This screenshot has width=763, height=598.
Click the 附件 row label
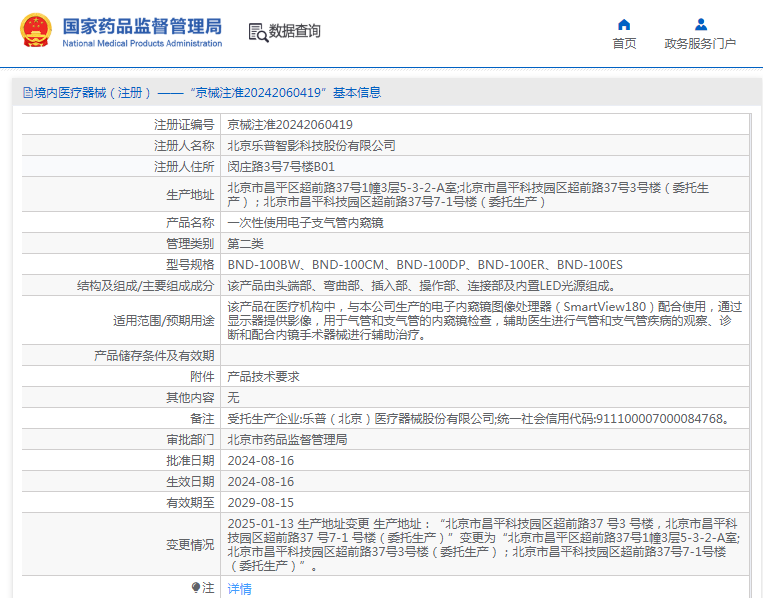click(202, 376)
